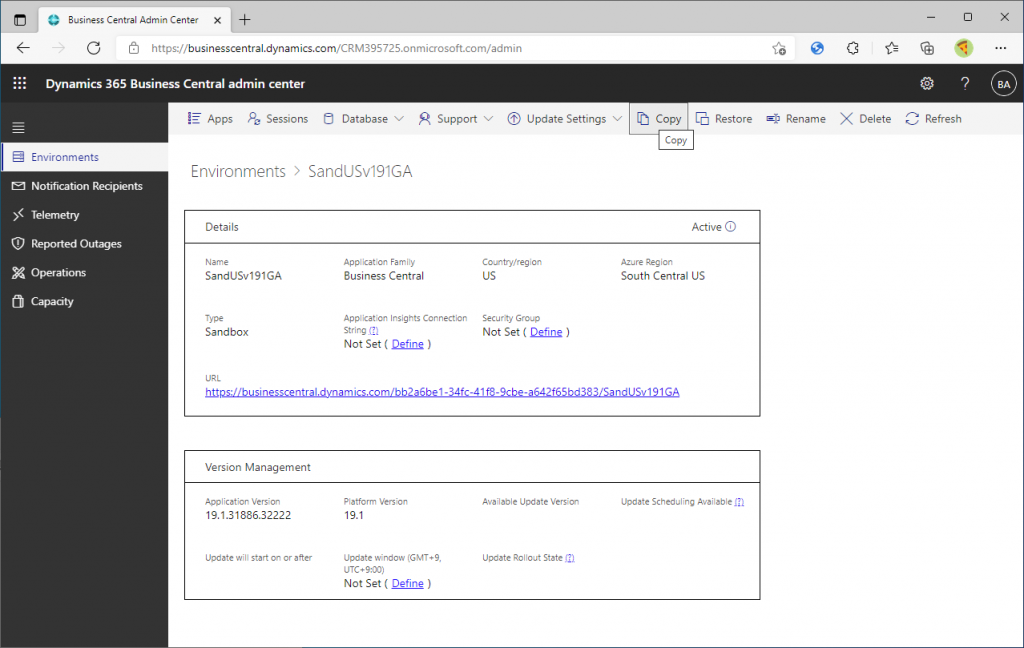Expand the Database dropdown menu
Viewport: 1024px width, 648px height.
pos(364,119)
